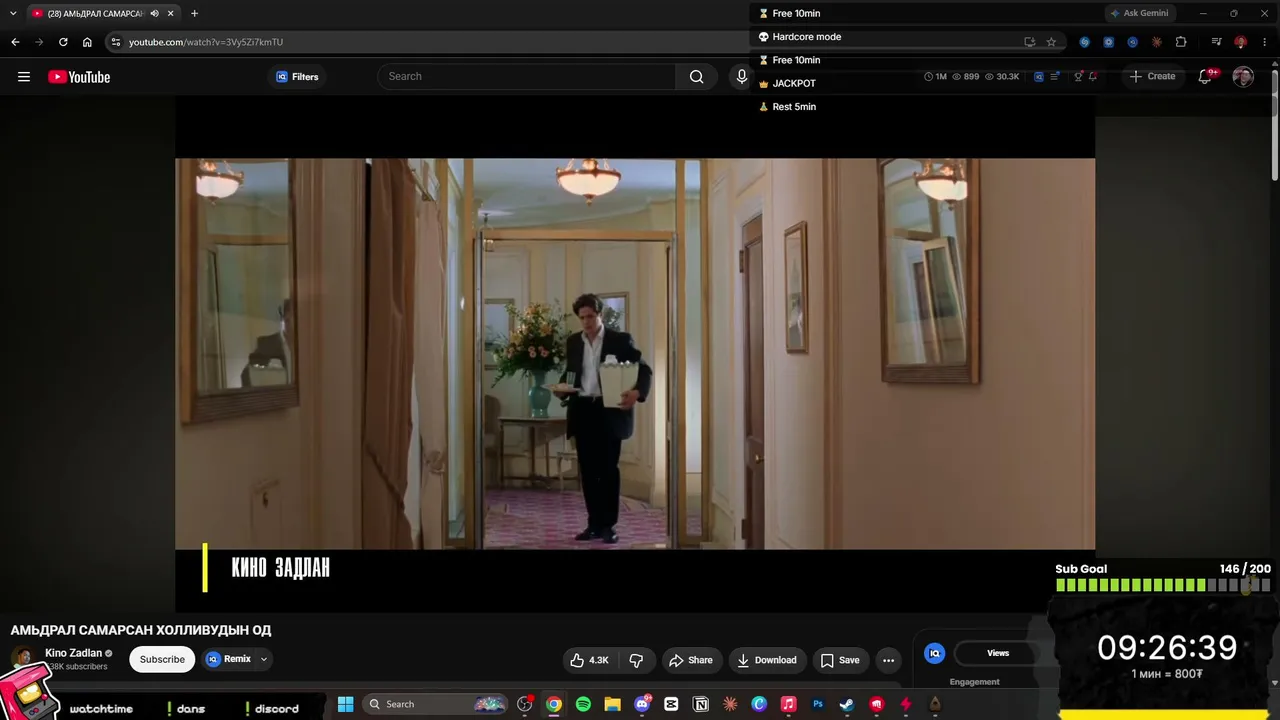Open the YouTube account avatar menu
Image resolution: width=1280 pixels, height=720 pixels.
point(1243,77)
